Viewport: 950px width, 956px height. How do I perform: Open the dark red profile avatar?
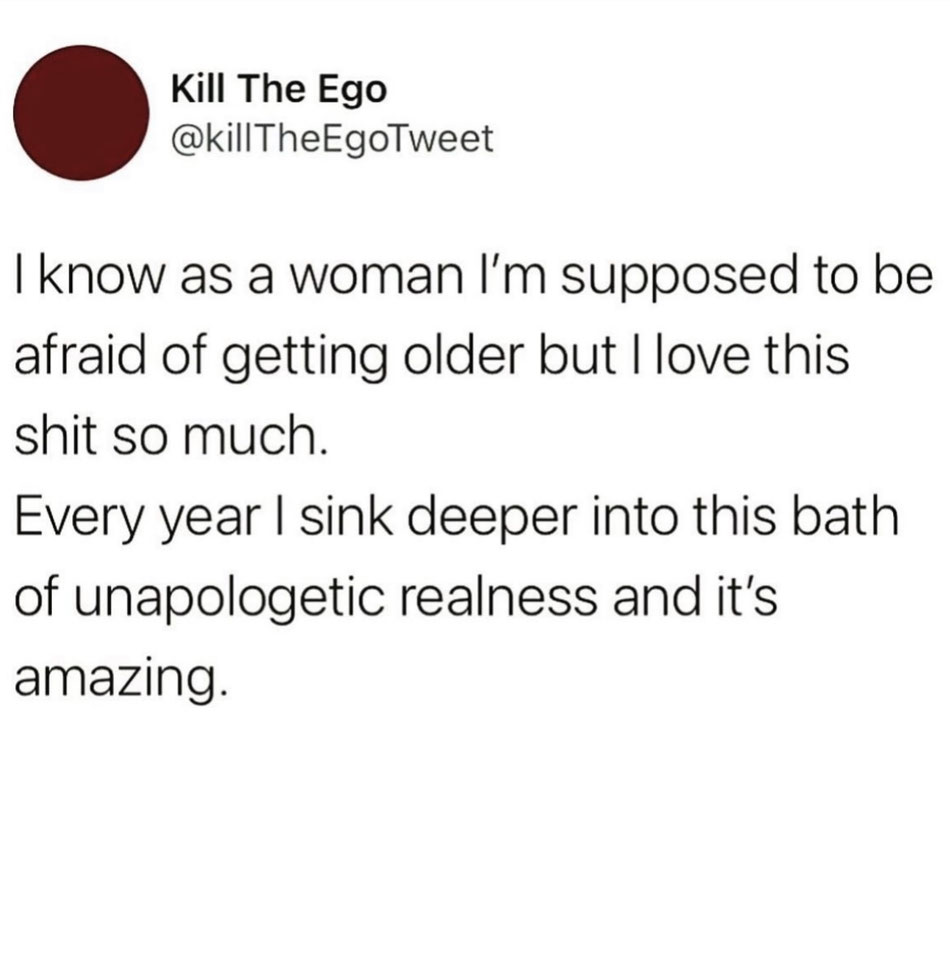pos(81,113)
